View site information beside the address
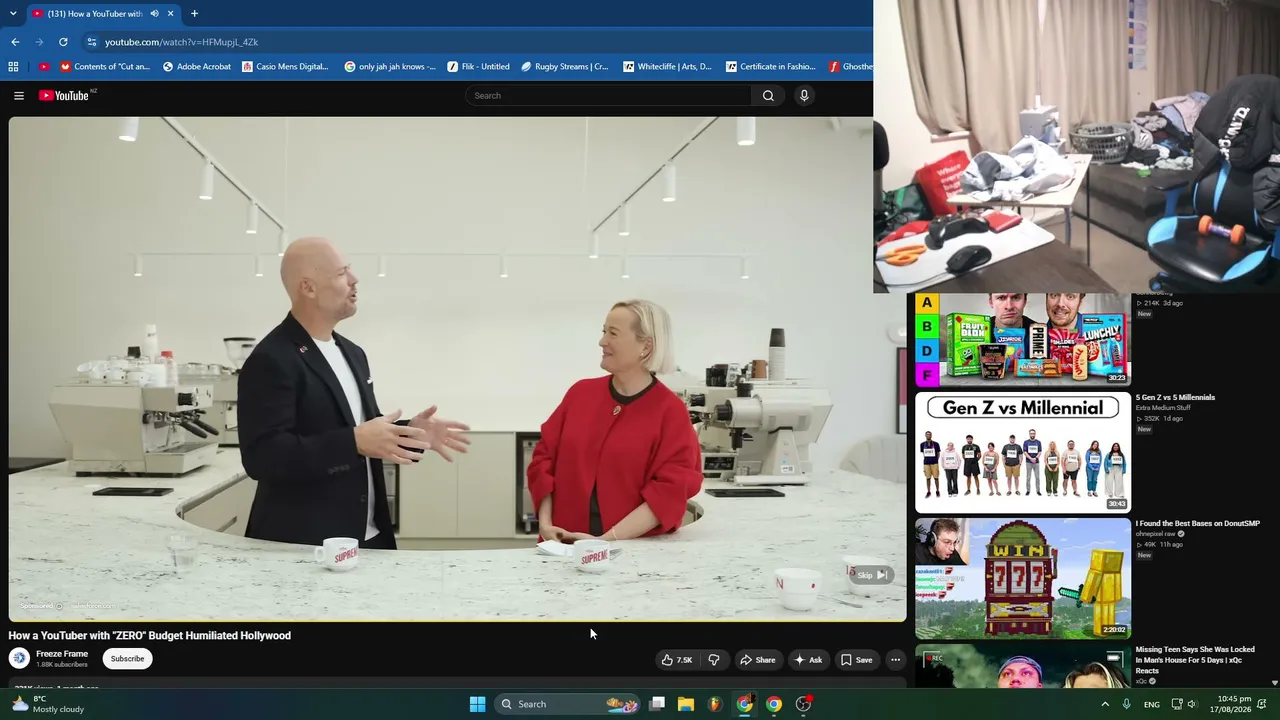Image resolution: width=1280 pixels, height=720 pixels. [x=91, y=42]
